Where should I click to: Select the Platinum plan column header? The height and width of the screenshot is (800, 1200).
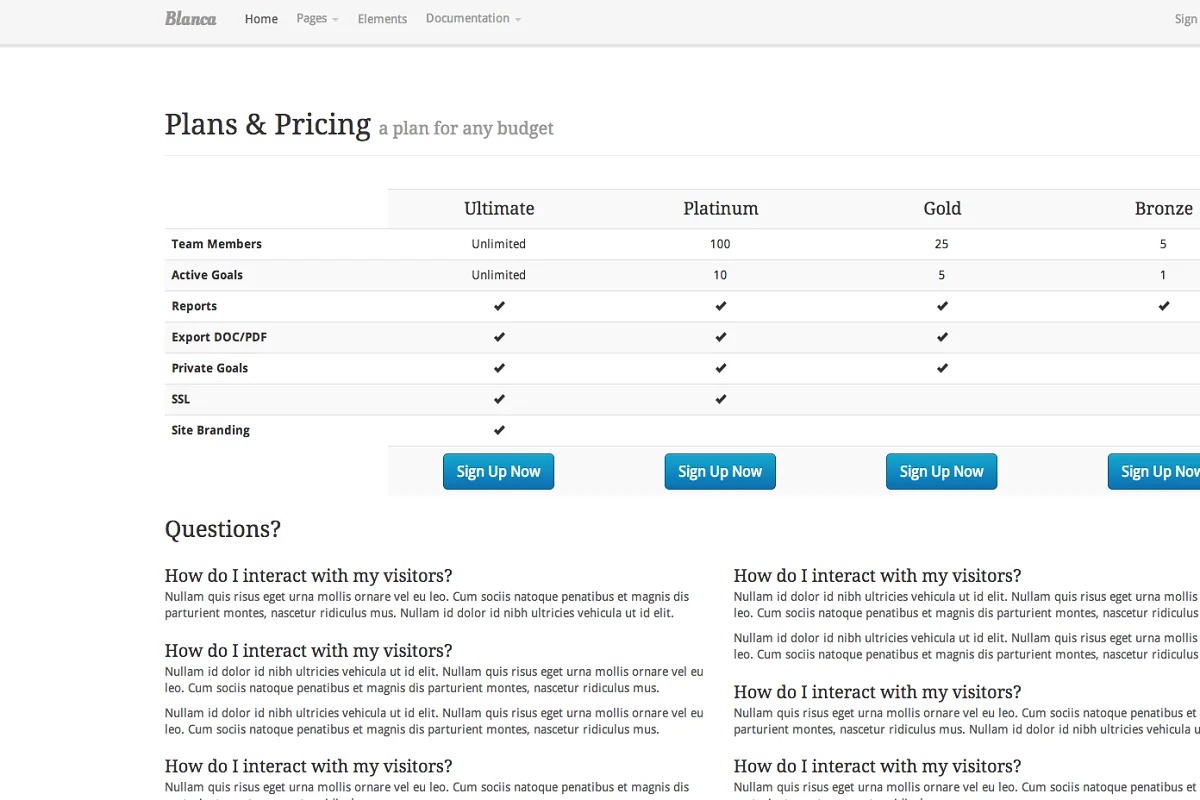click(x=721, y=208)
